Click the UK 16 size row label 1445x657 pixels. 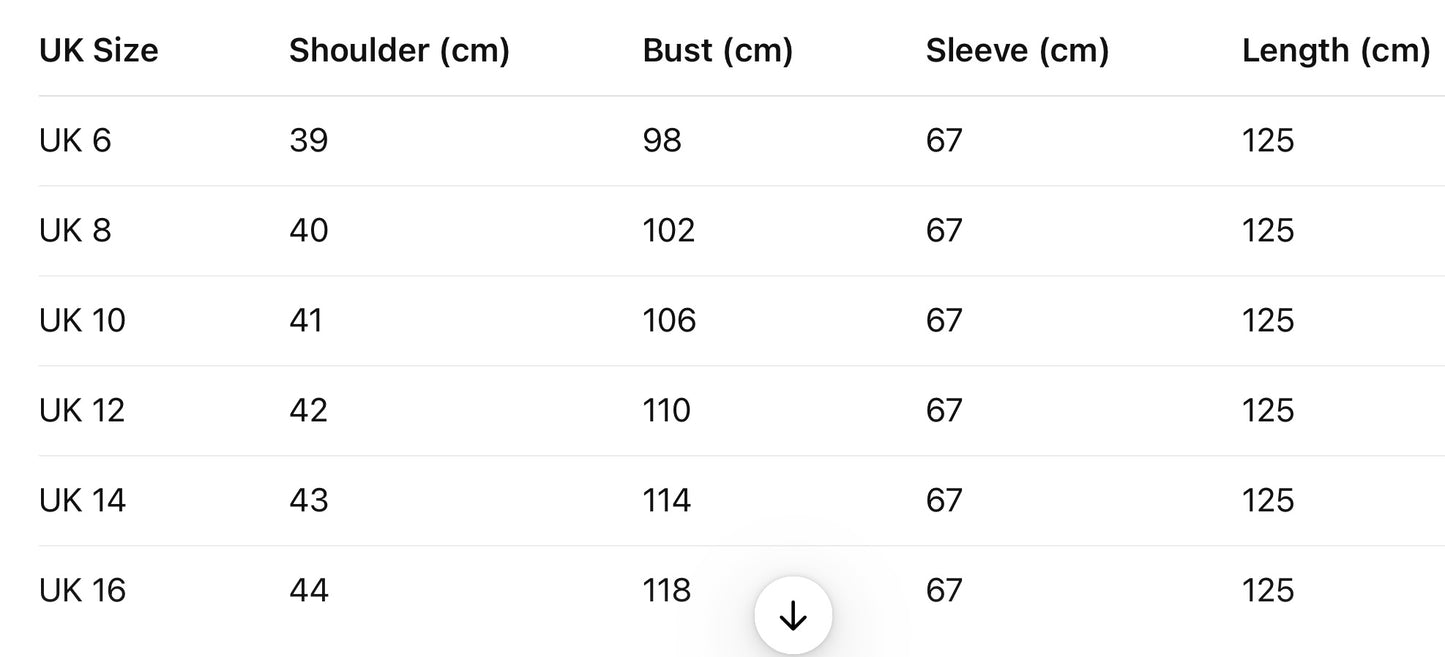pyautogui.click(x=82, y=591)
